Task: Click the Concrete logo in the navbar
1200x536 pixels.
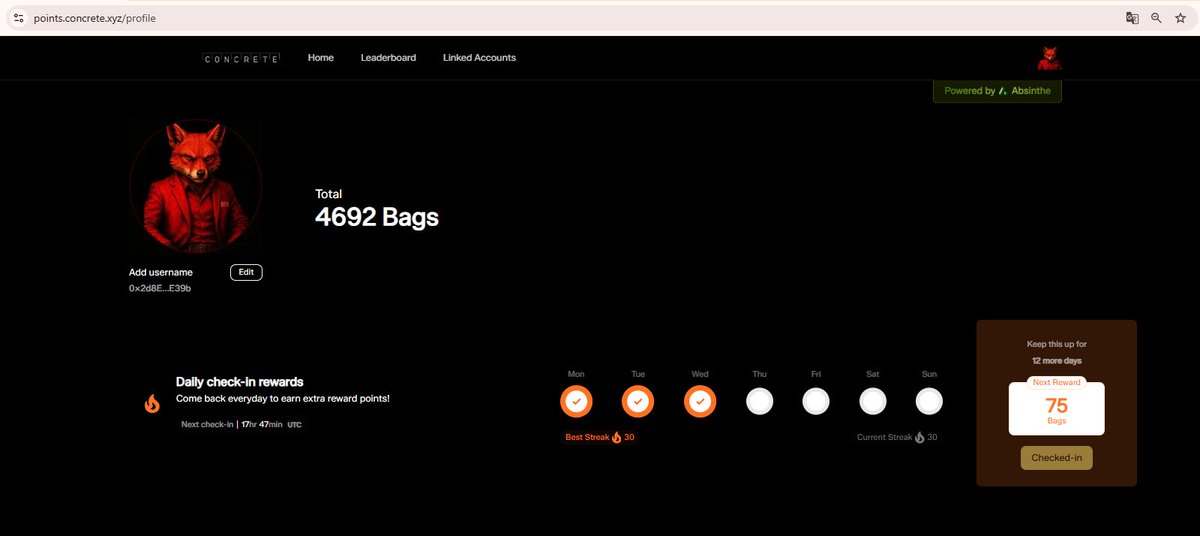Action: coord(241,58)
